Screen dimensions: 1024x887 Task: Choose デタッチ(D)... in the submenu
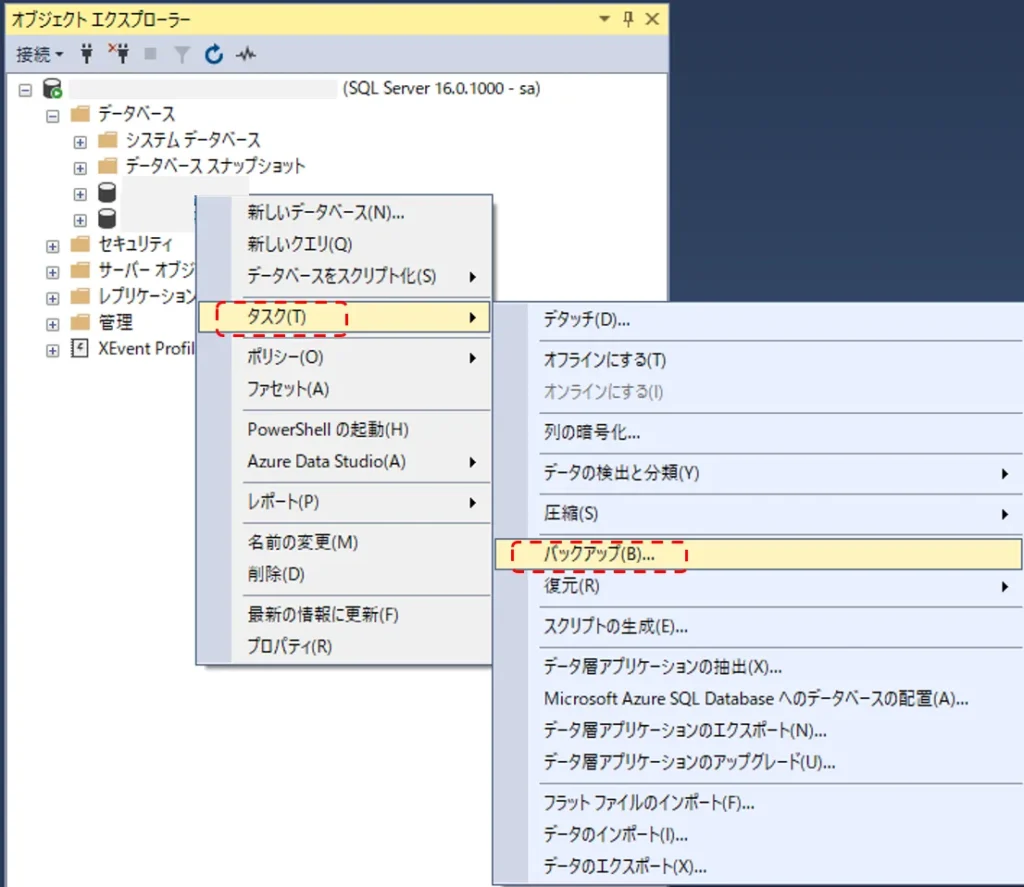586,320
